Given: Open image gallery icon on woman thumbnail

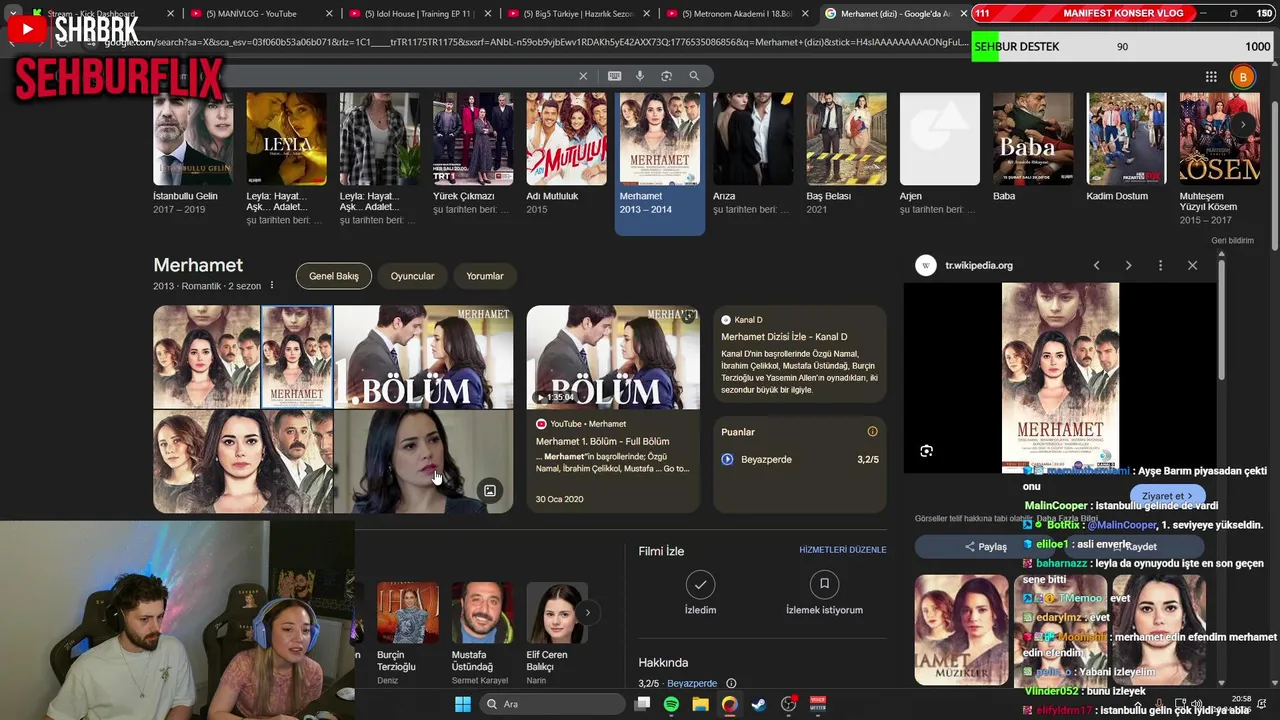Looking at the screenshot, I should point(490,491).
